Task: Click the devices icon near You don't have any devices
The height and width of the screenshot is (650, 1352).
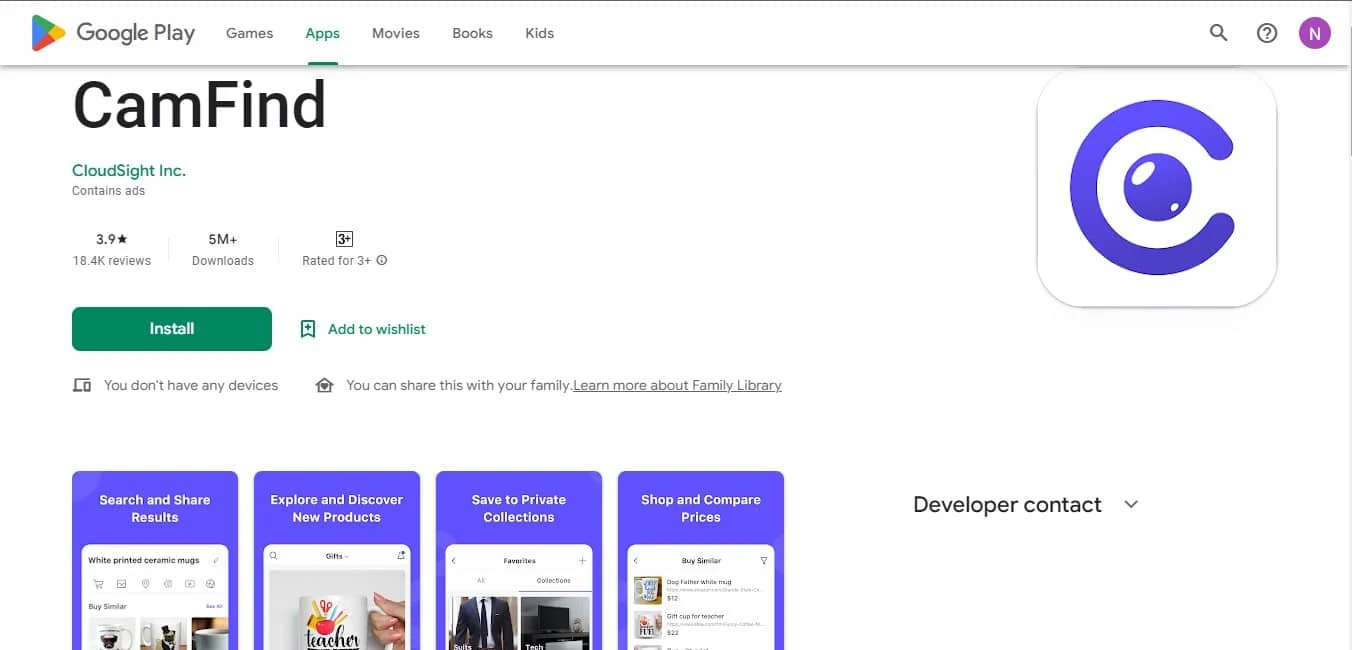Action: 82,385
